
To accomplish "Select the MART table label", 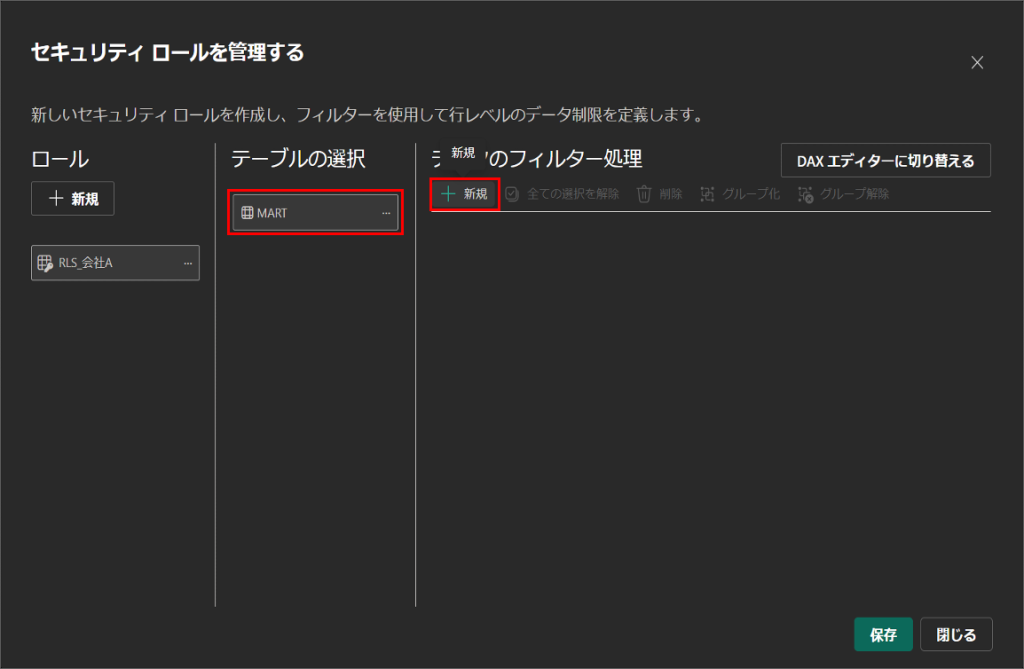I will (272, 213).
